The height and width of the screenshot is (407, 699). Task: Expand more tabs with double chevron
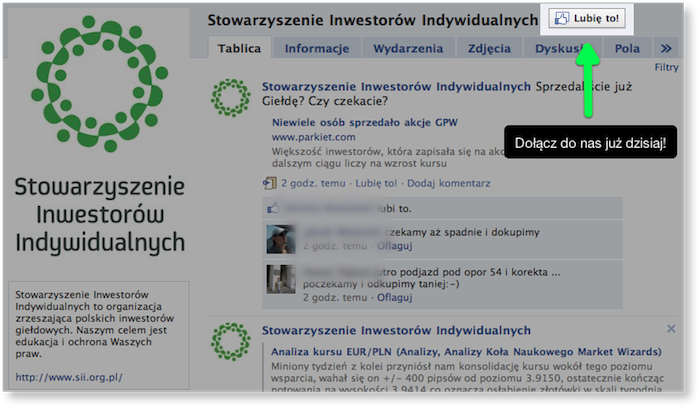pos(666,48)
